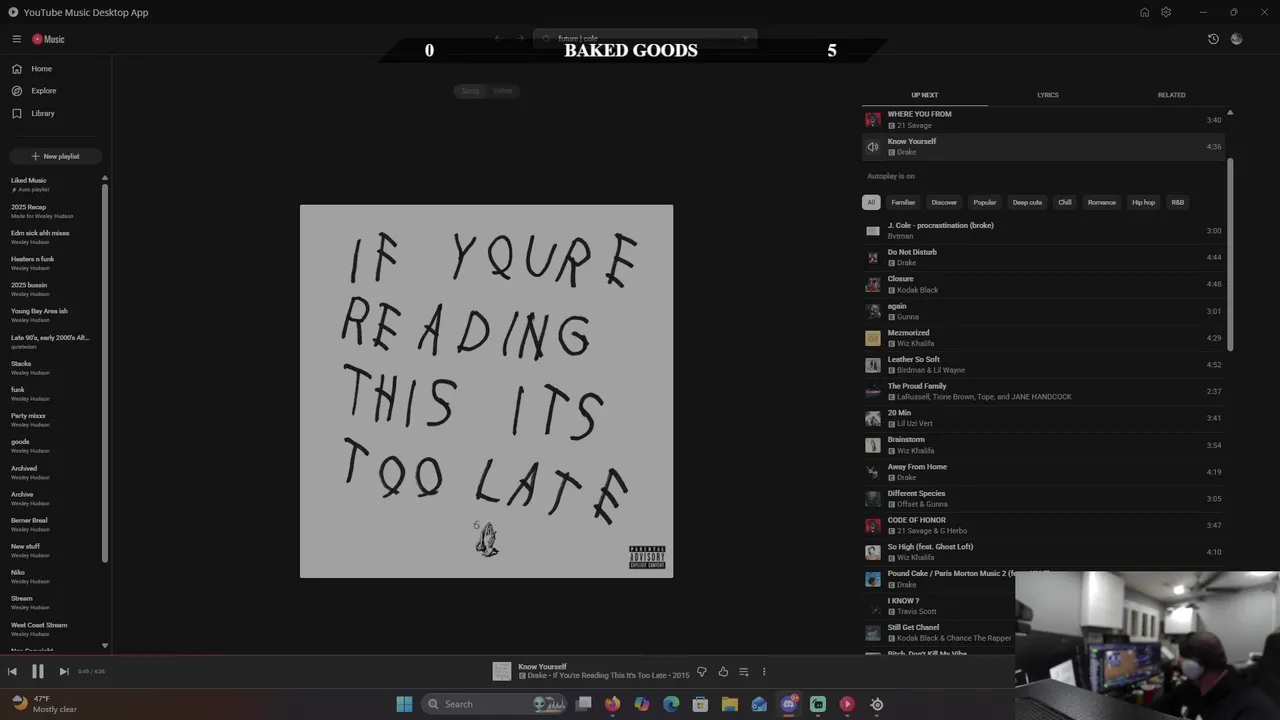Open Microsoft Store taskbar icon
The image size is (1280, 720).
[700, 704]
